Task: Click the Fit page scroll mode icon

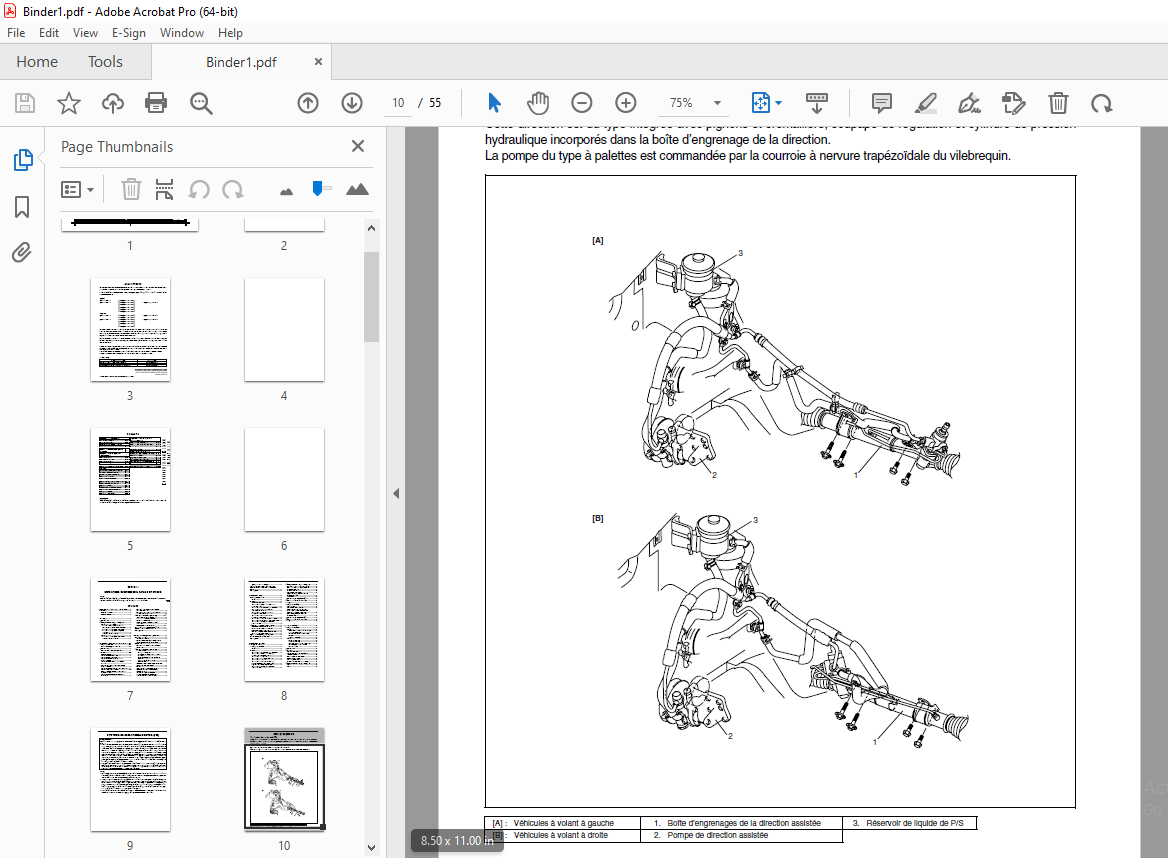Action: (761, 103)
